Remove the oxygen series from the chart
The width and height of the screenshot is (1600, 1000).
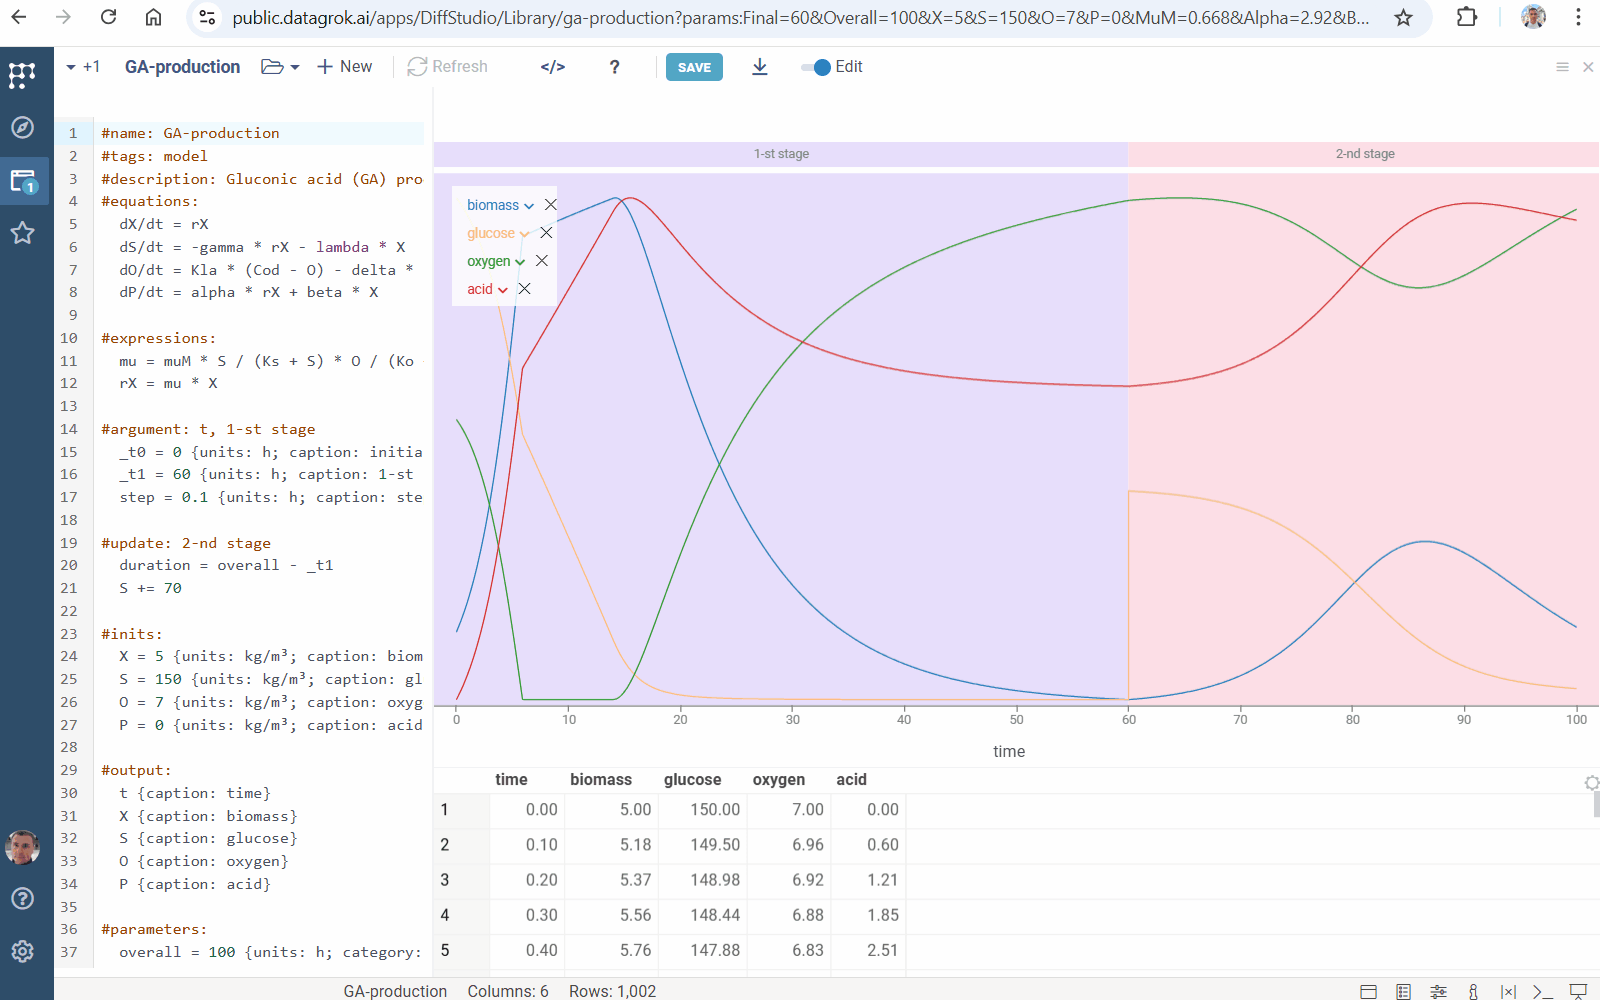click(x=542, y=261)
